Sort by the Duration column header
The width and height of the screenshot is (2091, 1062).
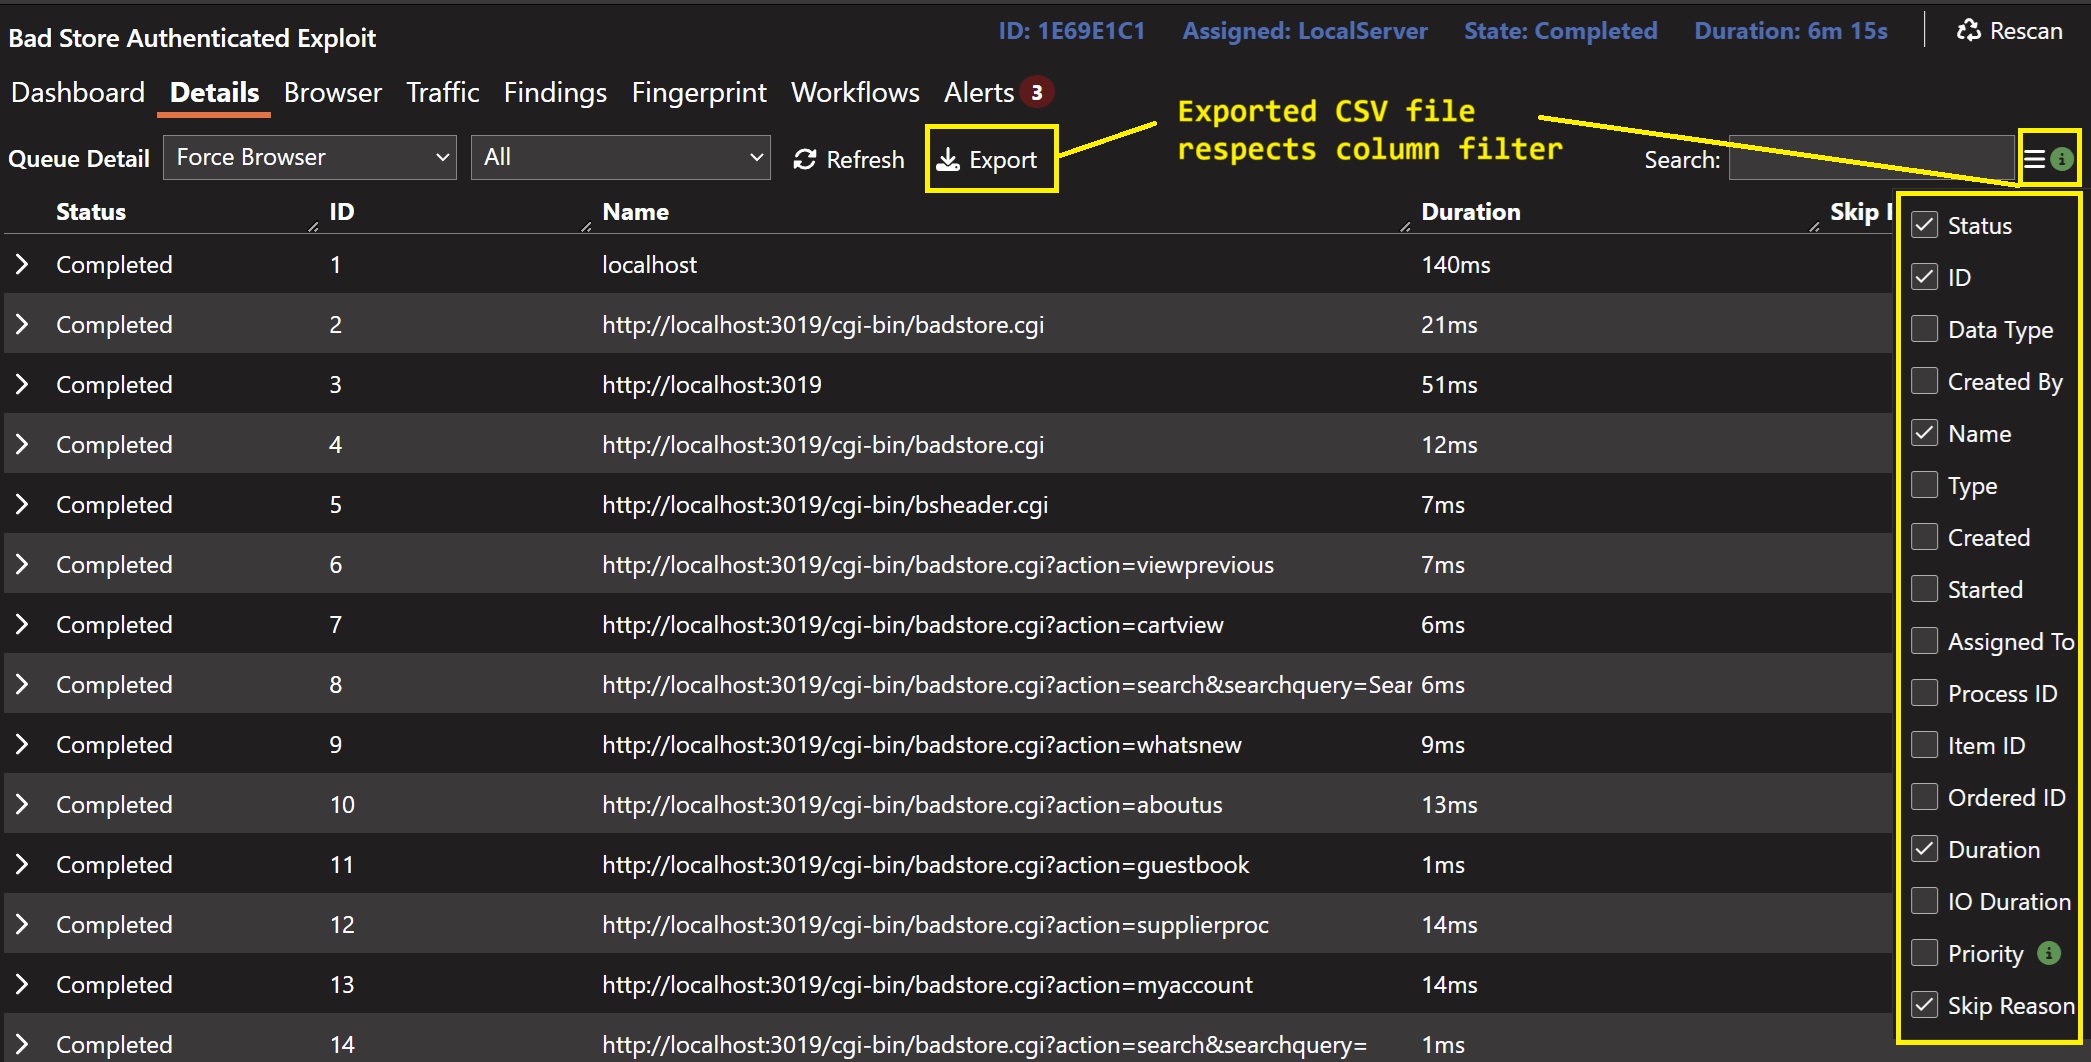[1470, 212]
